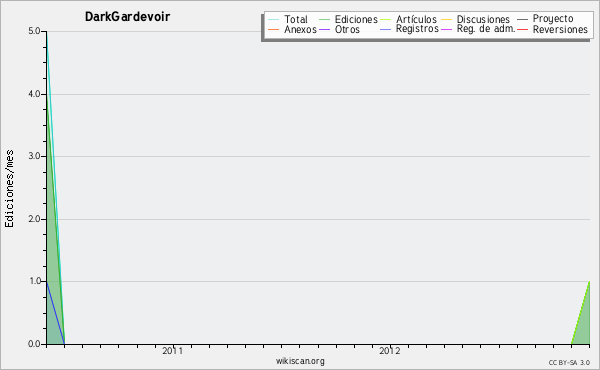Viewport: 600px width, 370px height.
Task: Click the 2.0 y-axis value
Action: (x=34, y=219)
